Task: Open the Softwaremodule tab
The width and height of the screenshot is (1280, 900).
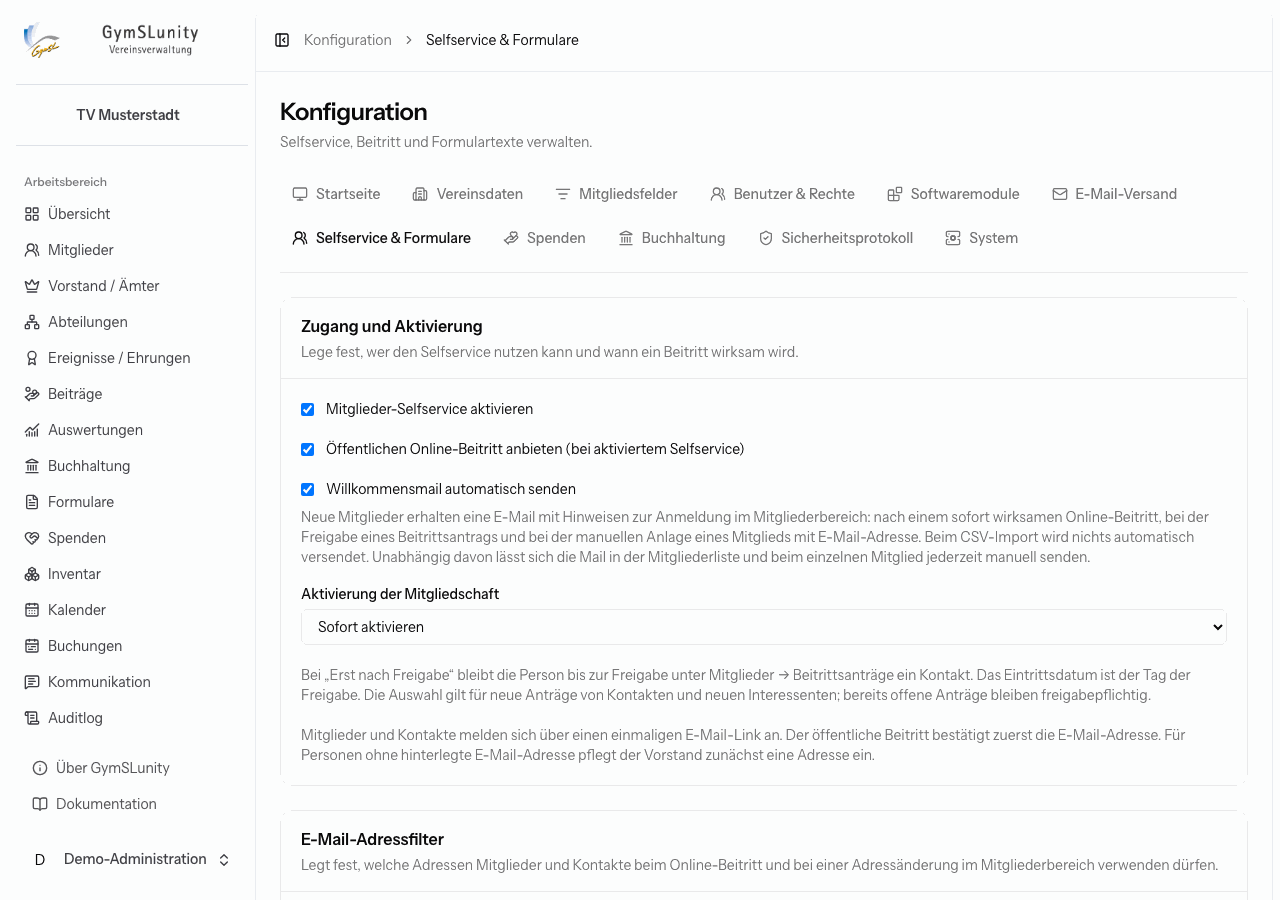Action: (x=953, y=194)
